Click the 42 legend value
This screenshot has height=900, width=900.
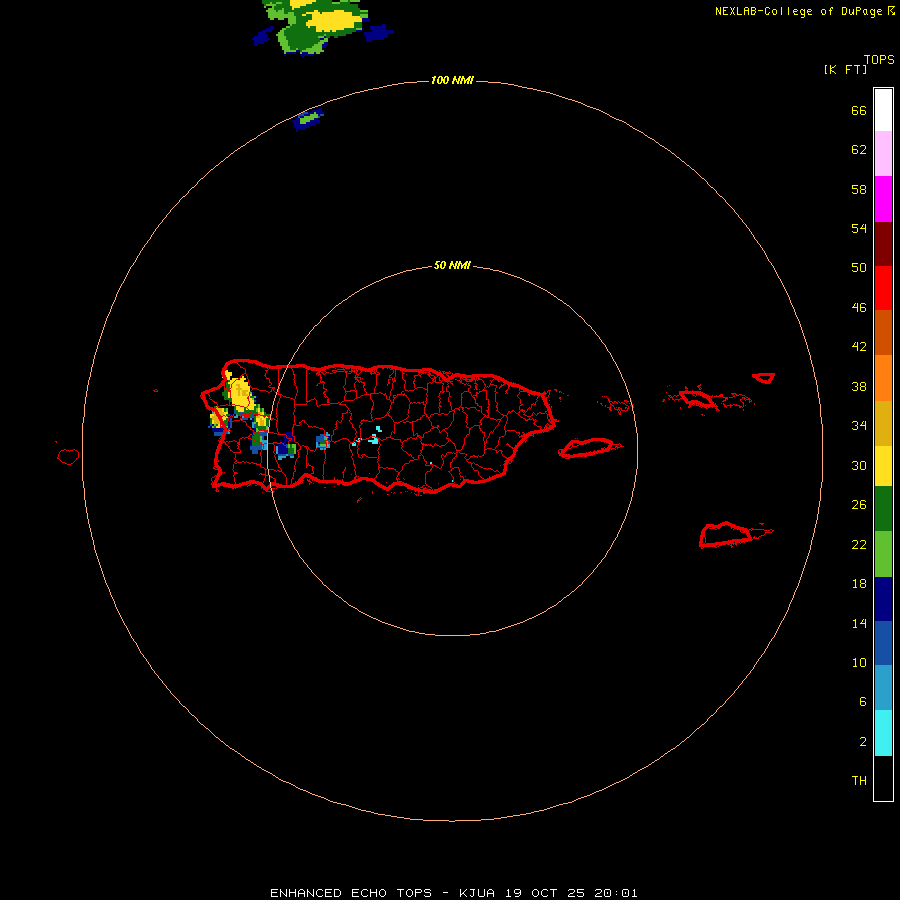(859, 347)
